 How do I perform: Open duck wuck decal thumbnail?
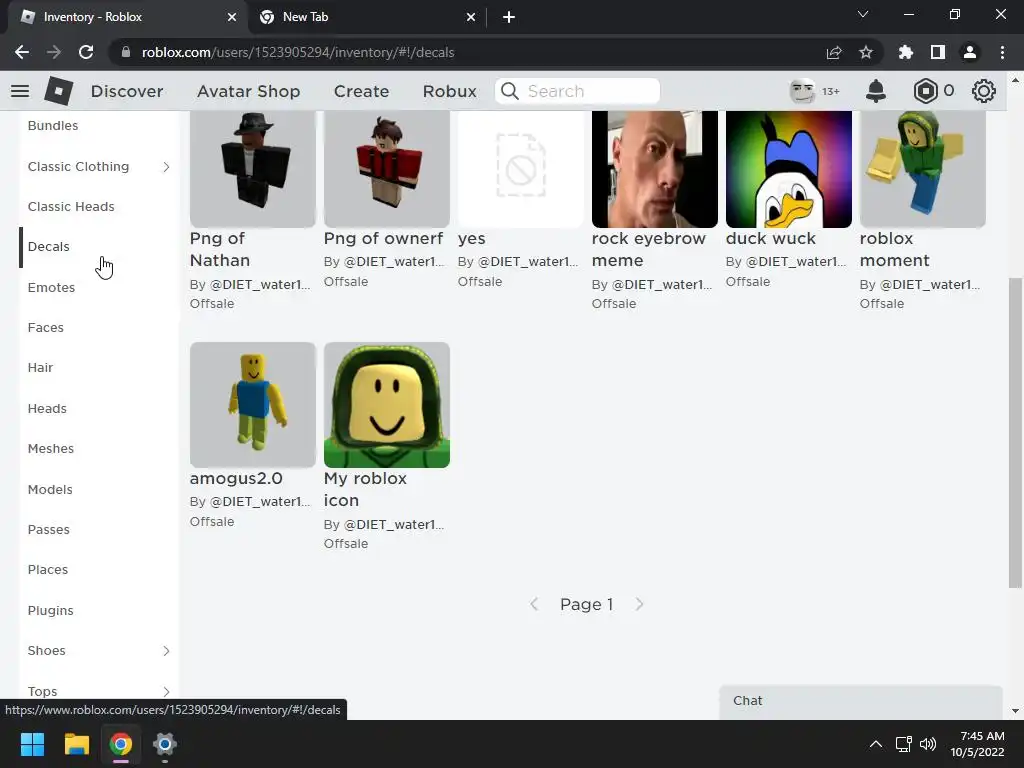(x=788, y=168)
